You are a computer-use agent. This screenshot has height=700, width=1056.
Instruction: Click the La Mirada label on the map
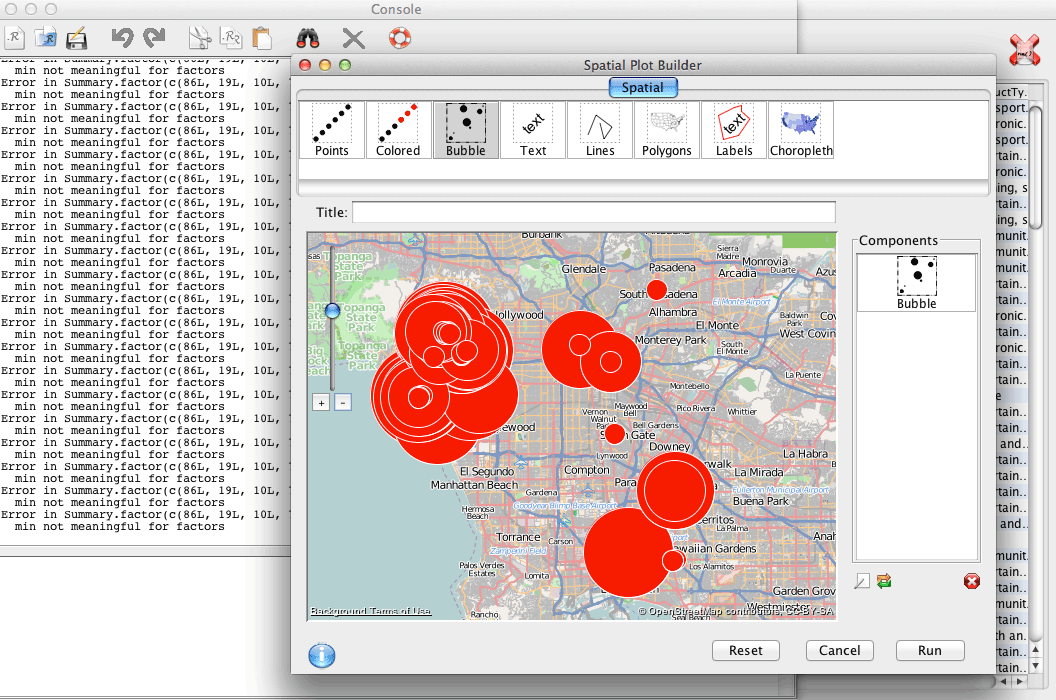click(x=758, y=472)
